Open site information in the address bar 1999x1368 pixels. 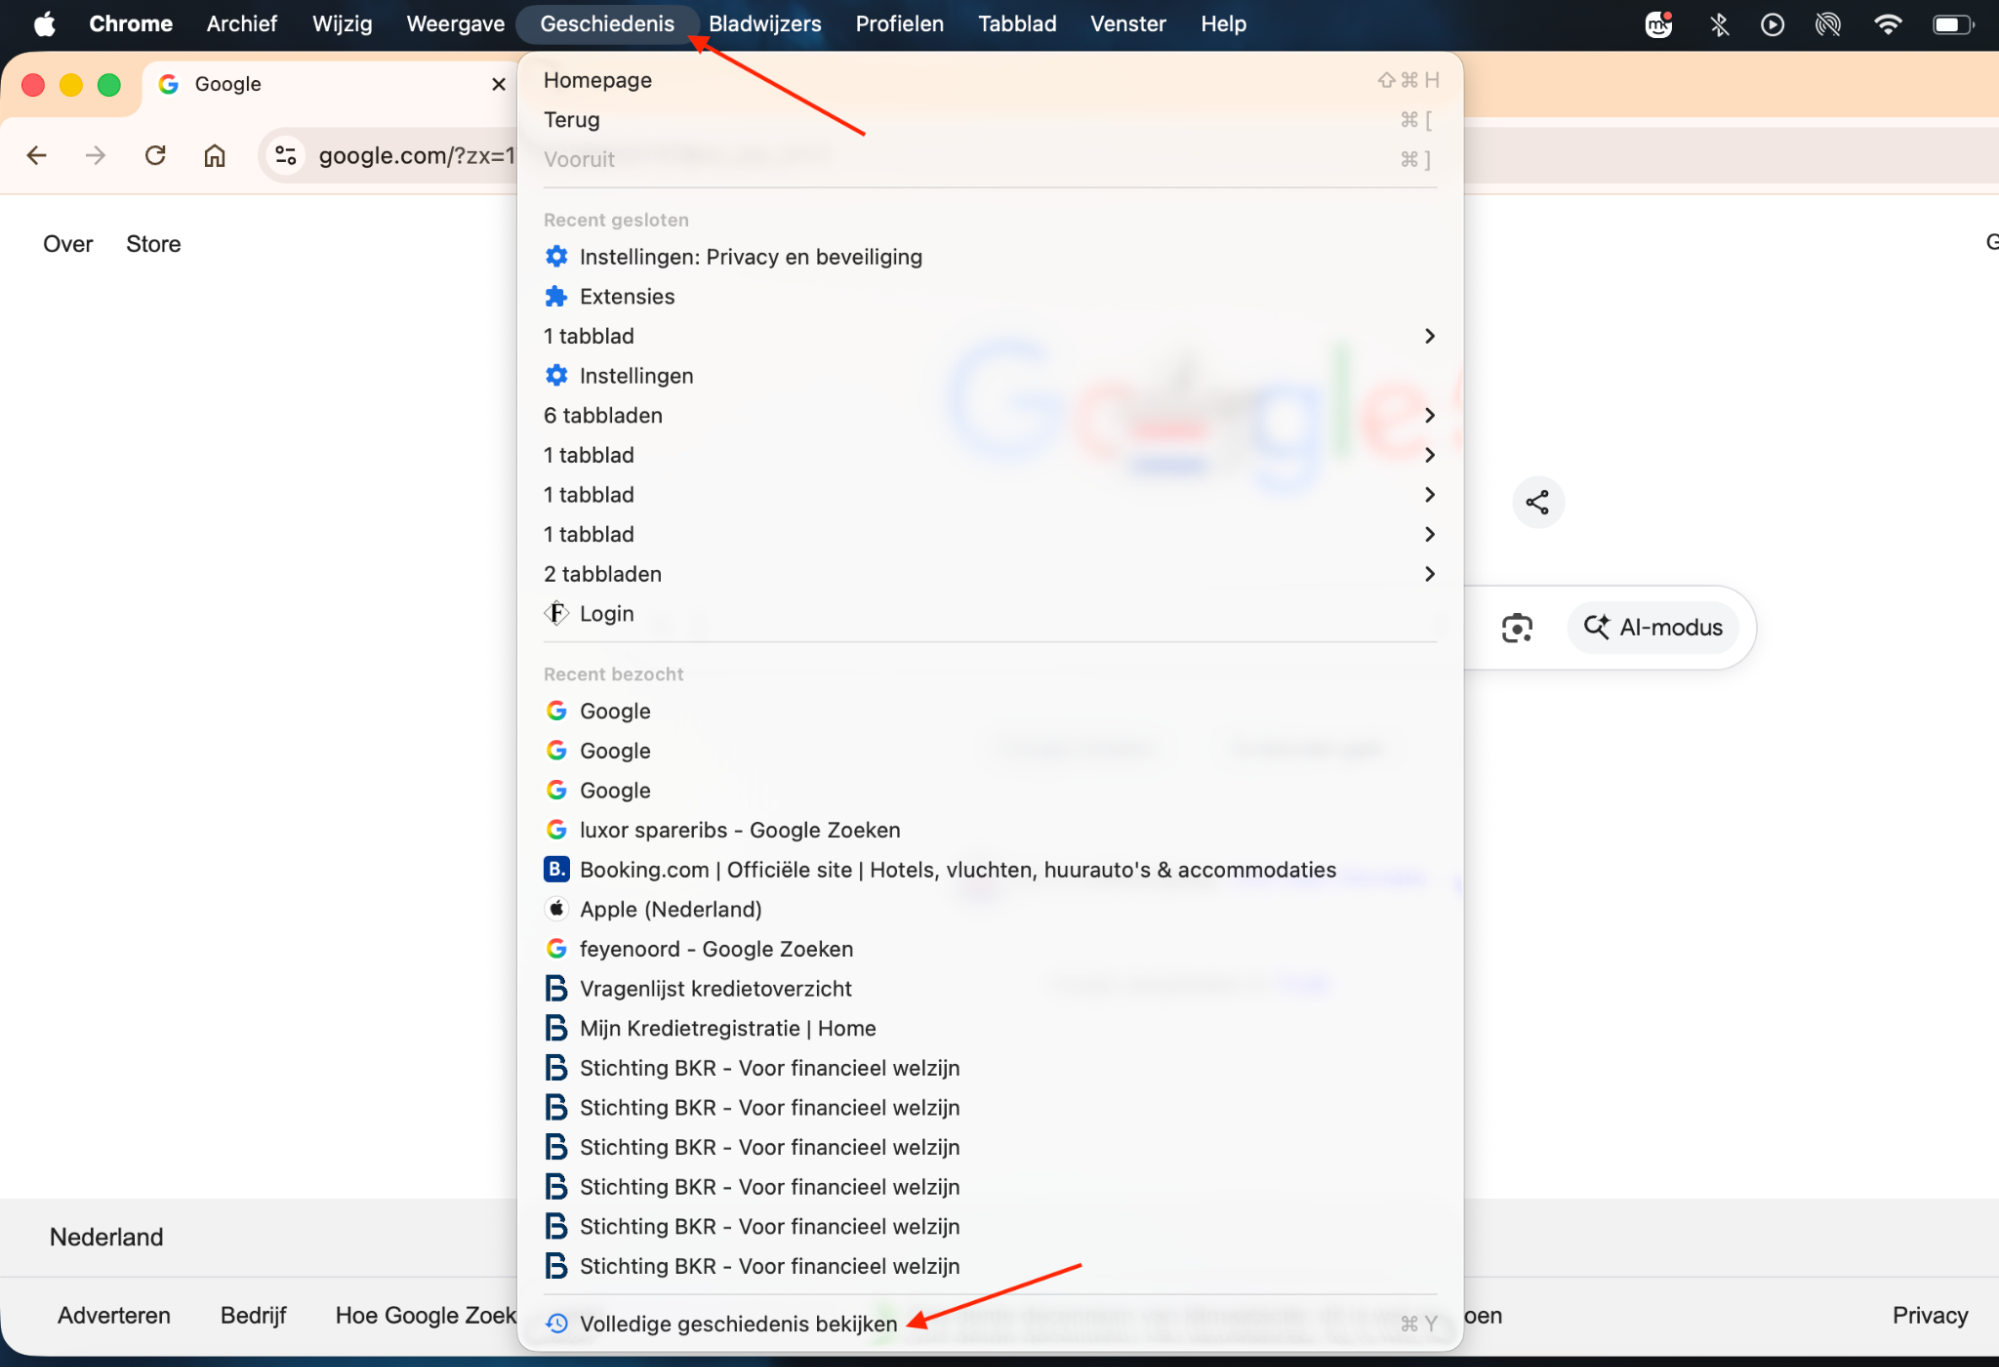[x=285, y=156]
